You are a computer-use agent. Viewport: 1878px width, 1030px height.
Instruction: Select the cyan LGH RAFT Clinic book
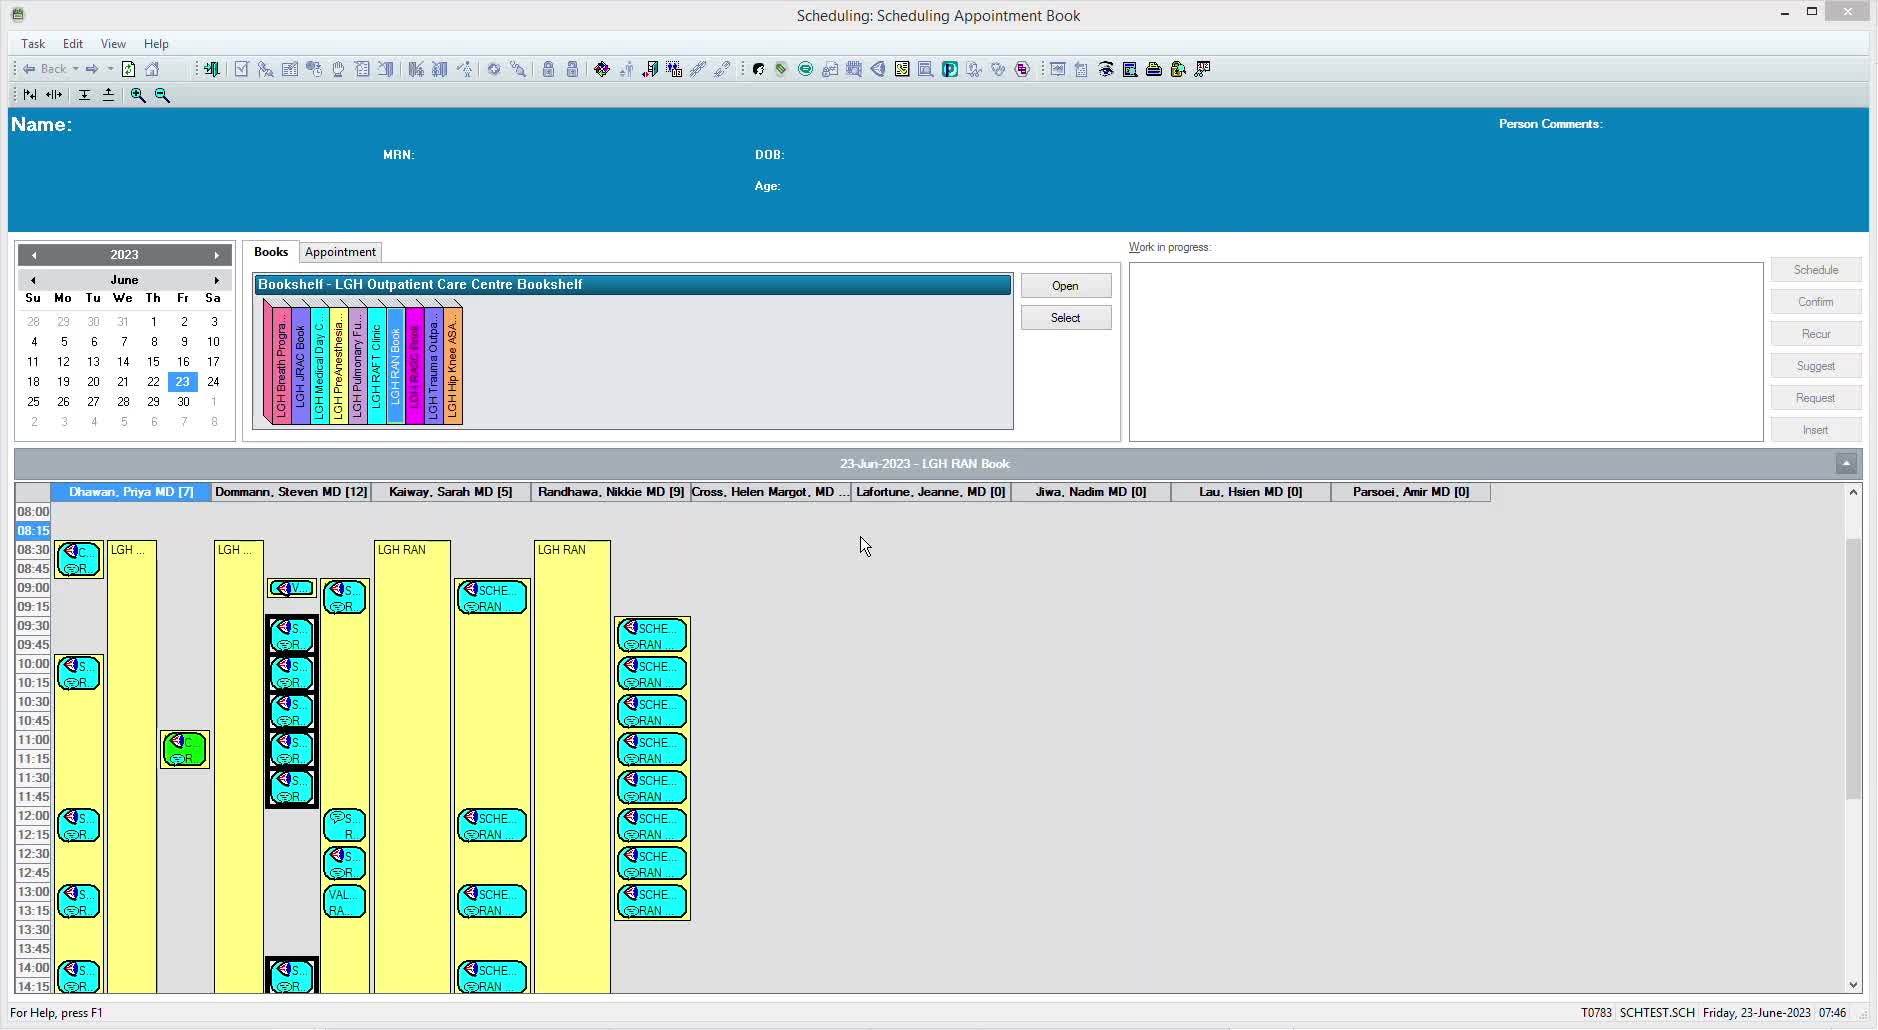pyautogui.click(x=376, y=366)
